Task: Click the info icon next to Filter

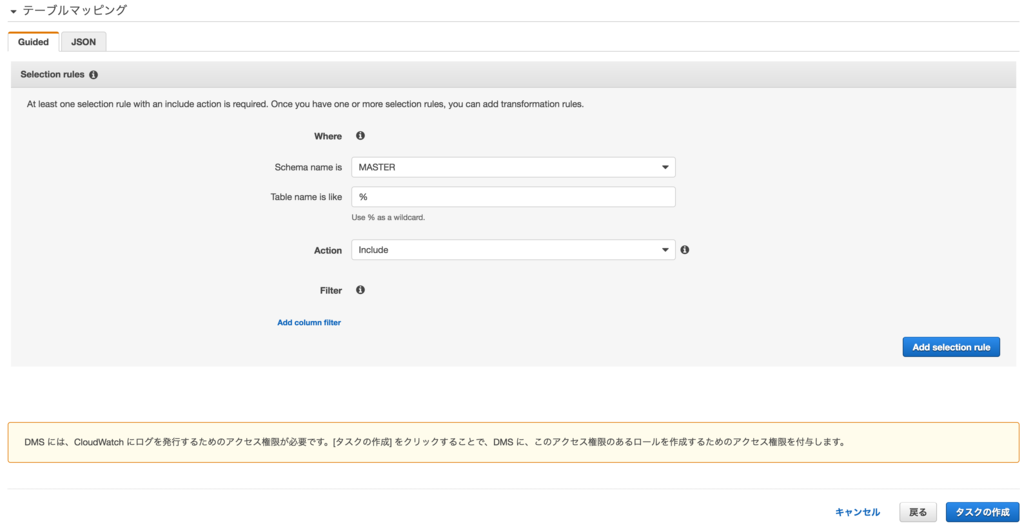Action: 360,290
